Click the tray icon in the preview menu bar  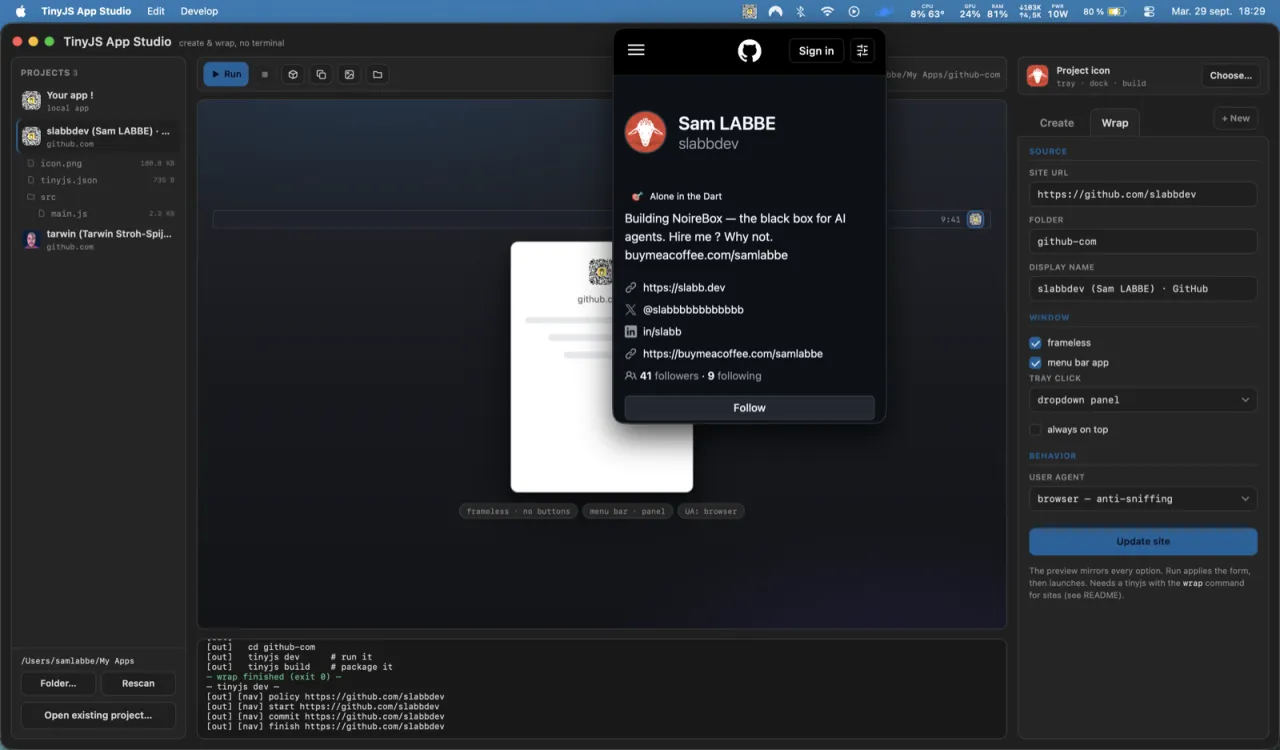(975, 219)
